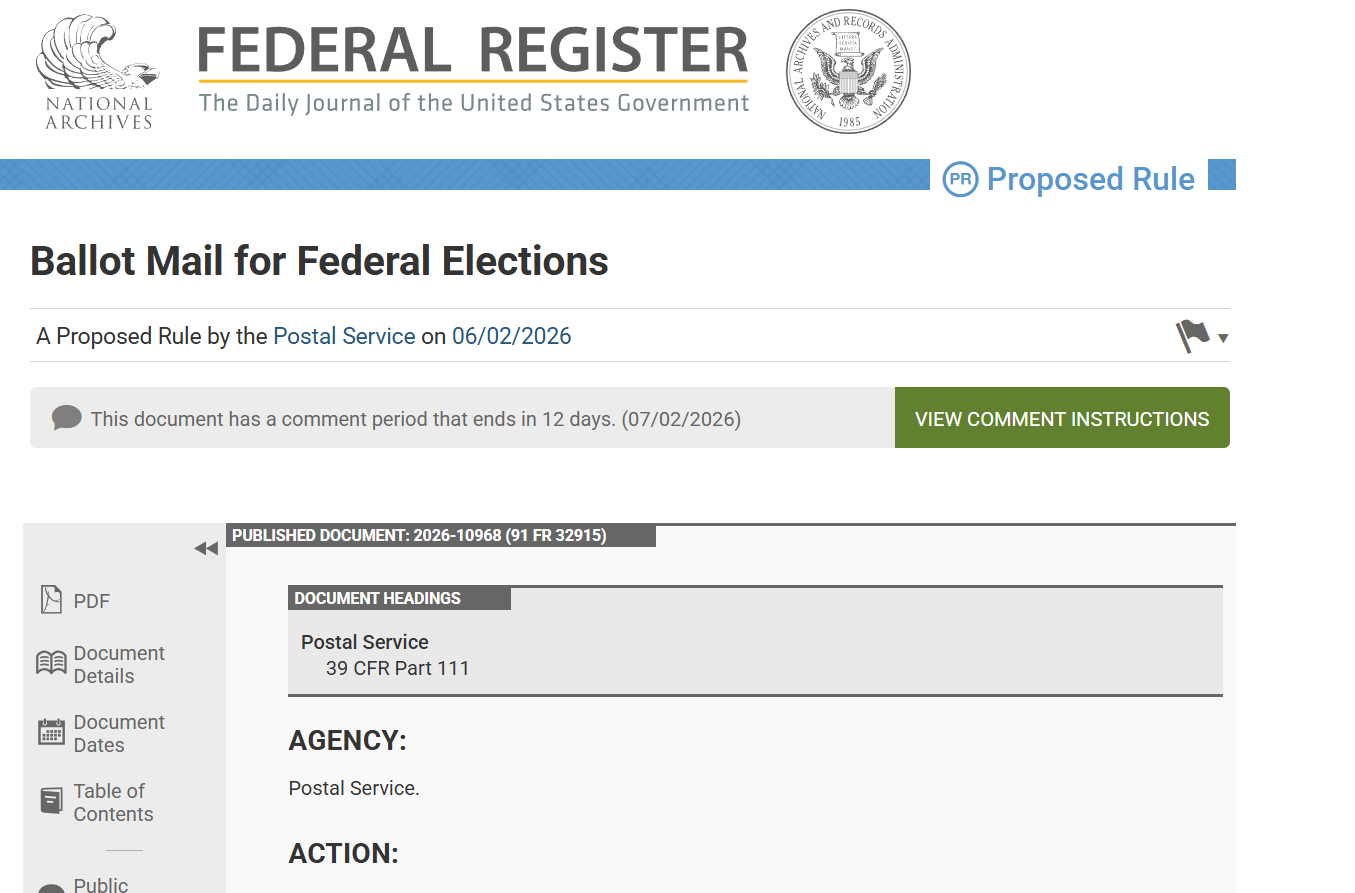Viewport: 1355px width, 893px height.
Task: Click the Public comments sidebar icon
Action: (x=51, y=888)
